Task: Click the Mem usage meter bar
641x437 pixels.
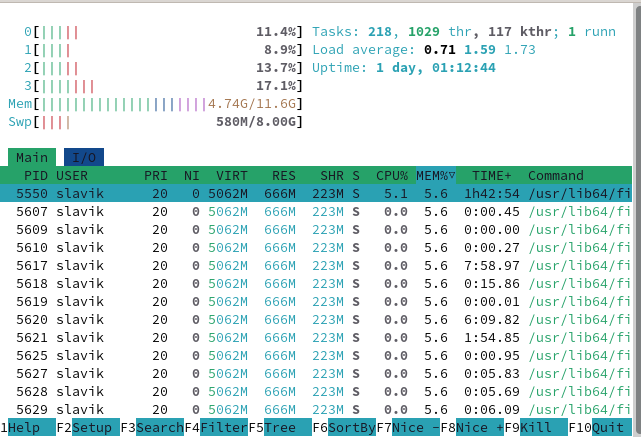Action: click(156, 103)
